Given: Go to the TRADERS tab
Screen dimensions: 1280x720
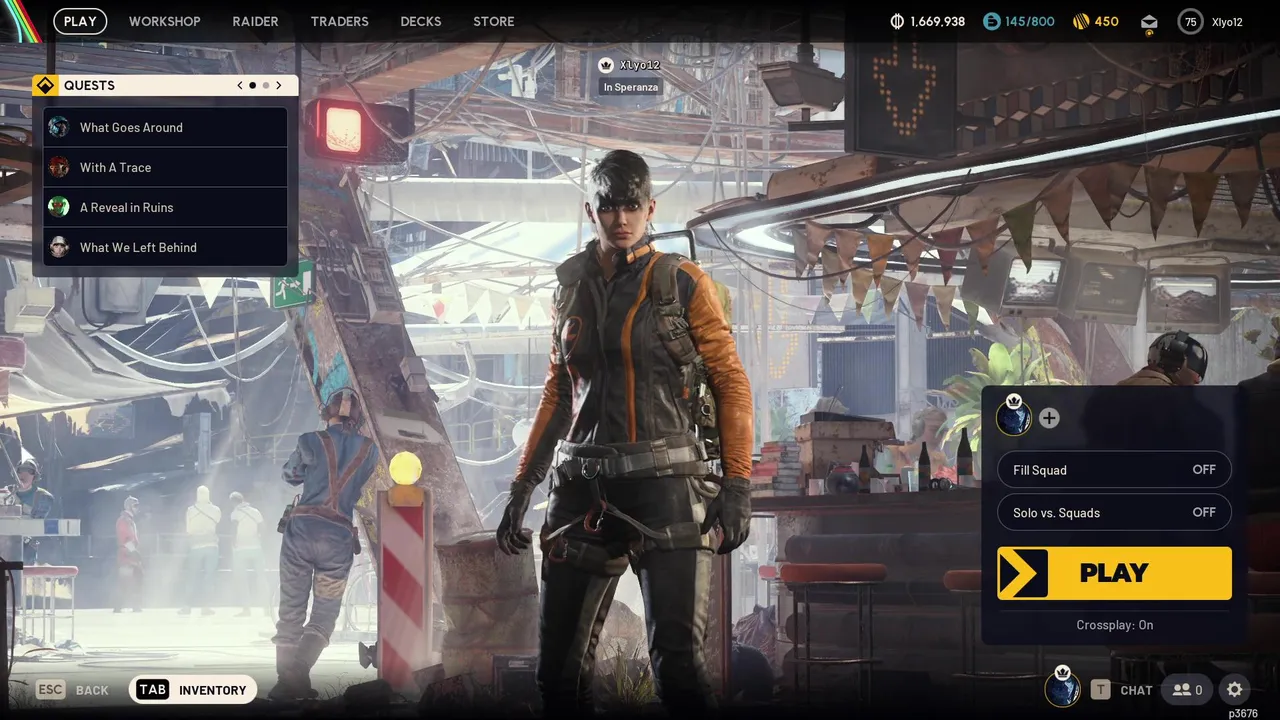Looking at the screenshot, I should click(339, 21).
